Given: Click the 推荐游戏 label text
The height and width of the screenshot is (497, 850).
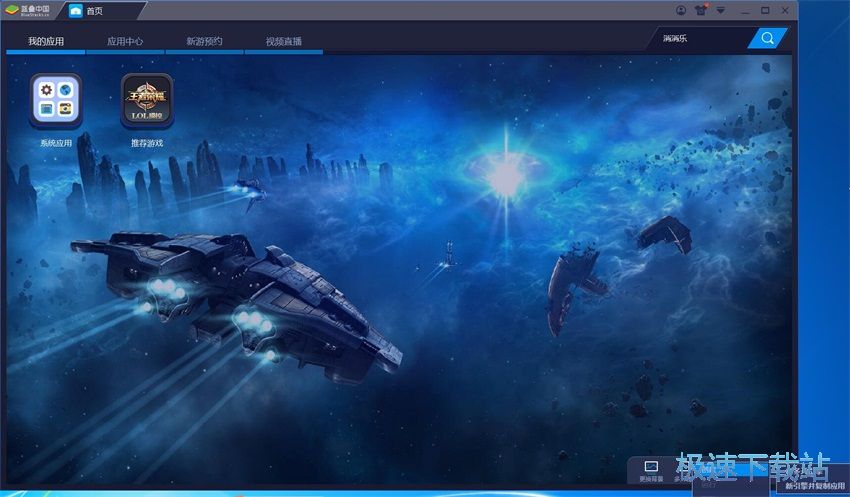Looking at the screenshot, I should (x=147, y=143).
